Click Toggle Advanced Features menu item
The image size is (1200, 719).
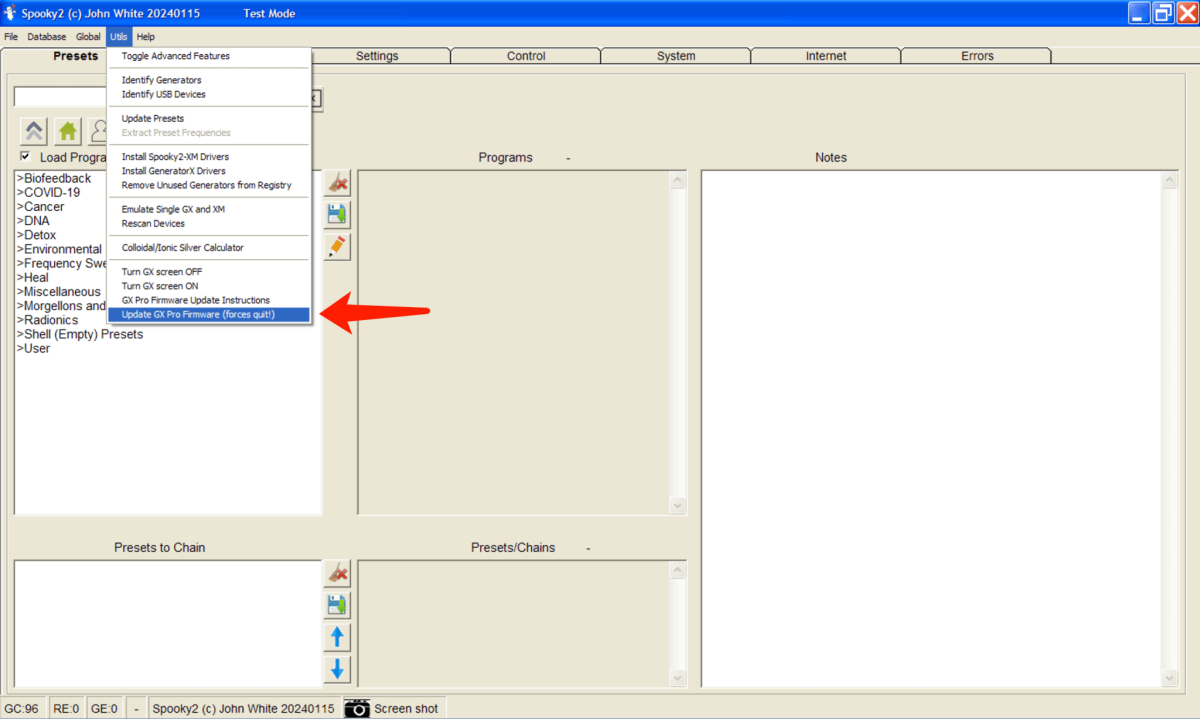point(176,56)
